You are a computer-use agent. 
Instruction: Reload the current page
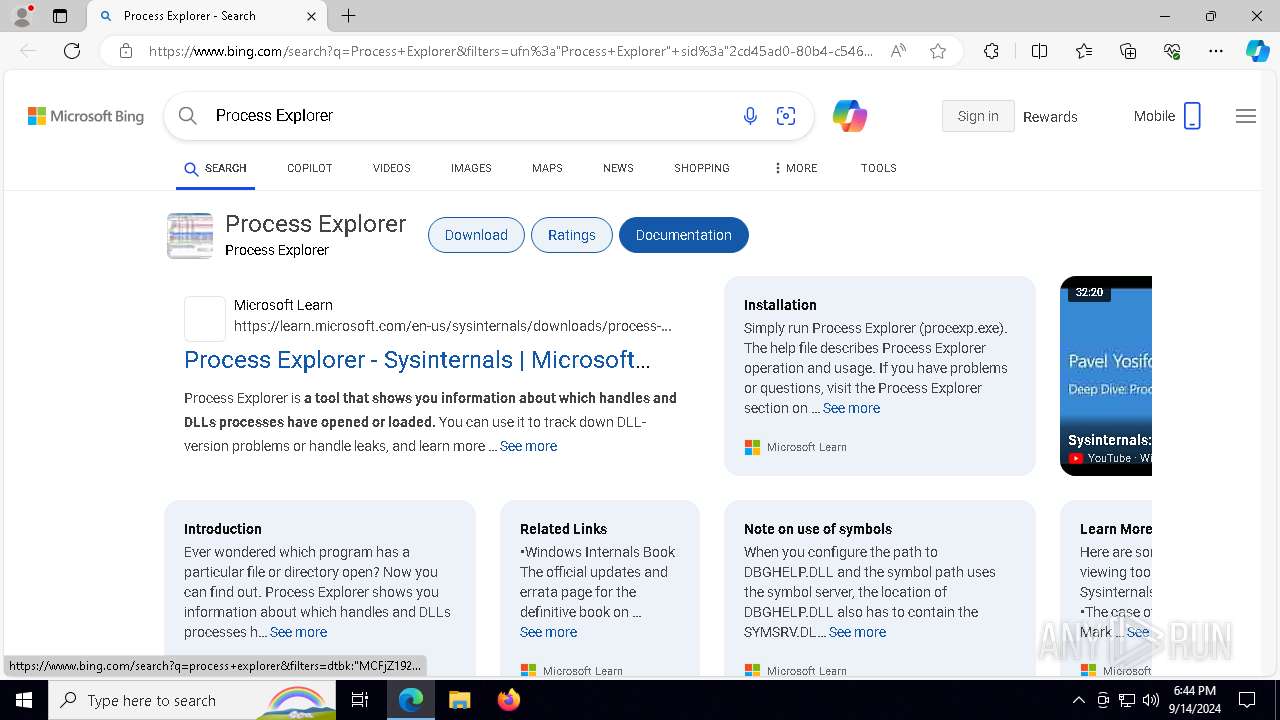pyautogui.click(x=72, y=51)
